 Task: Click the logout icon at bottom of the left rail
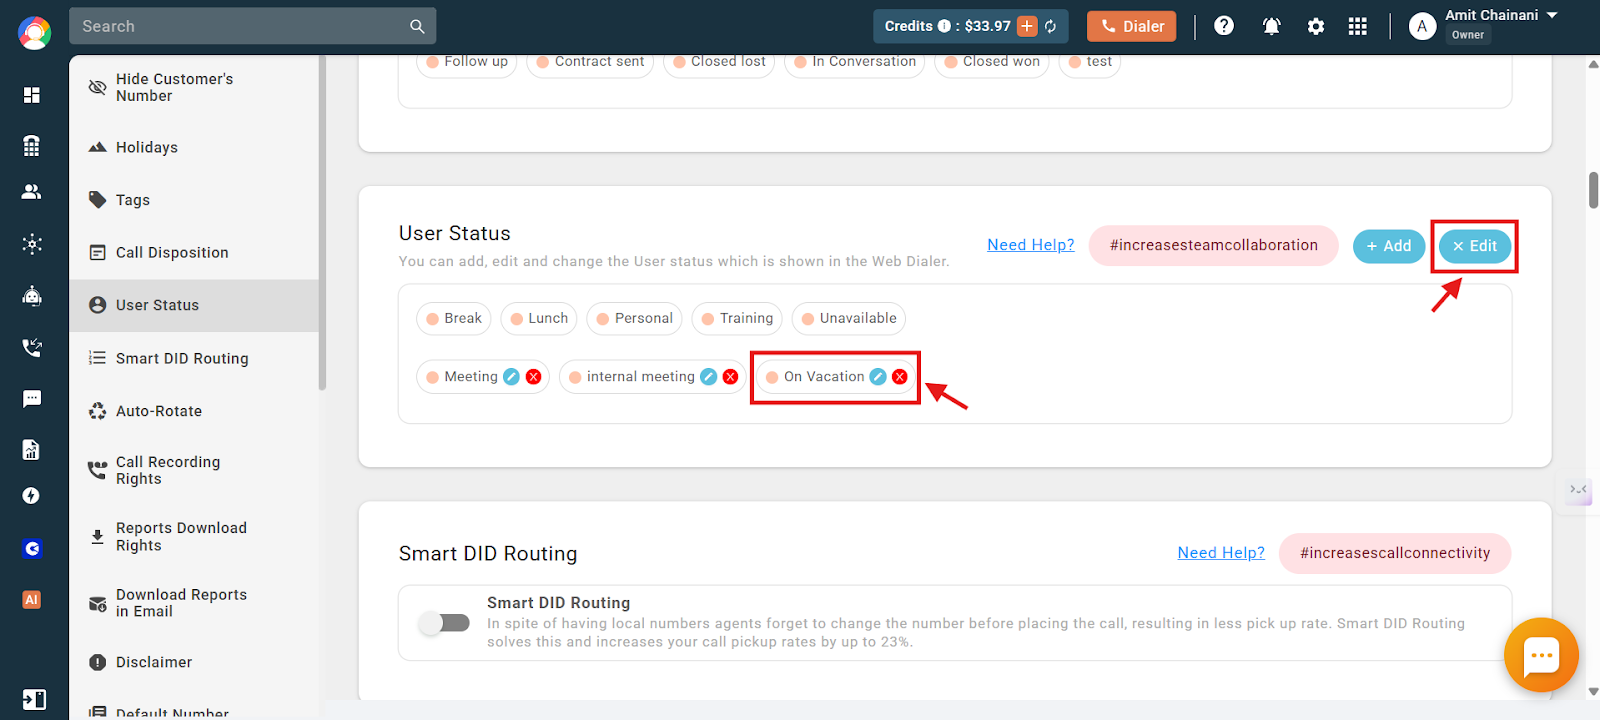coord(34,699)
